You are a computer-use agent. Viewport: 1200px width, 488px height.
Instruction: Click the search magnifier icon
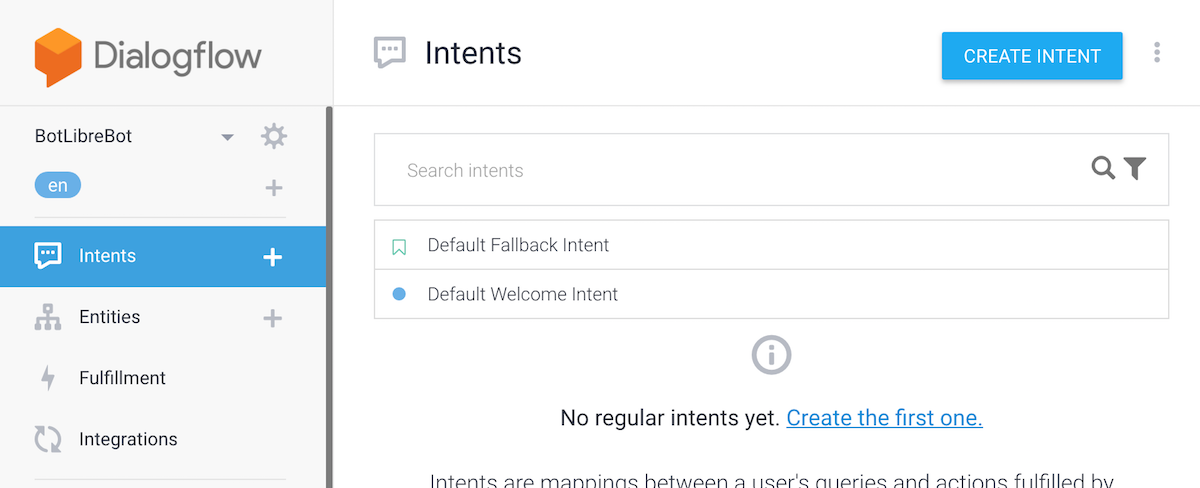pos(1103,169)
